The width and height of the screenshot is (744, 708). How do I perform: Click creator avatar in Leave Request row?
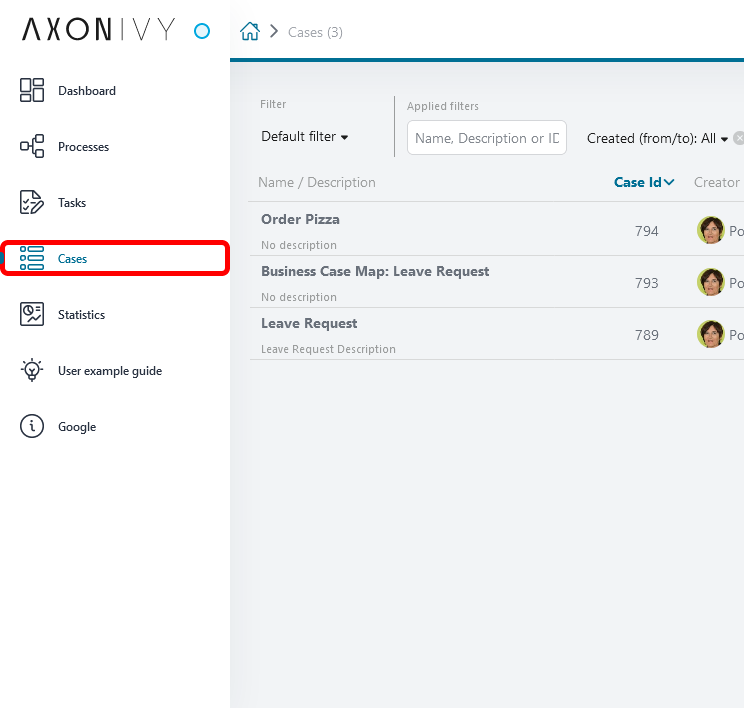point(710,334)
